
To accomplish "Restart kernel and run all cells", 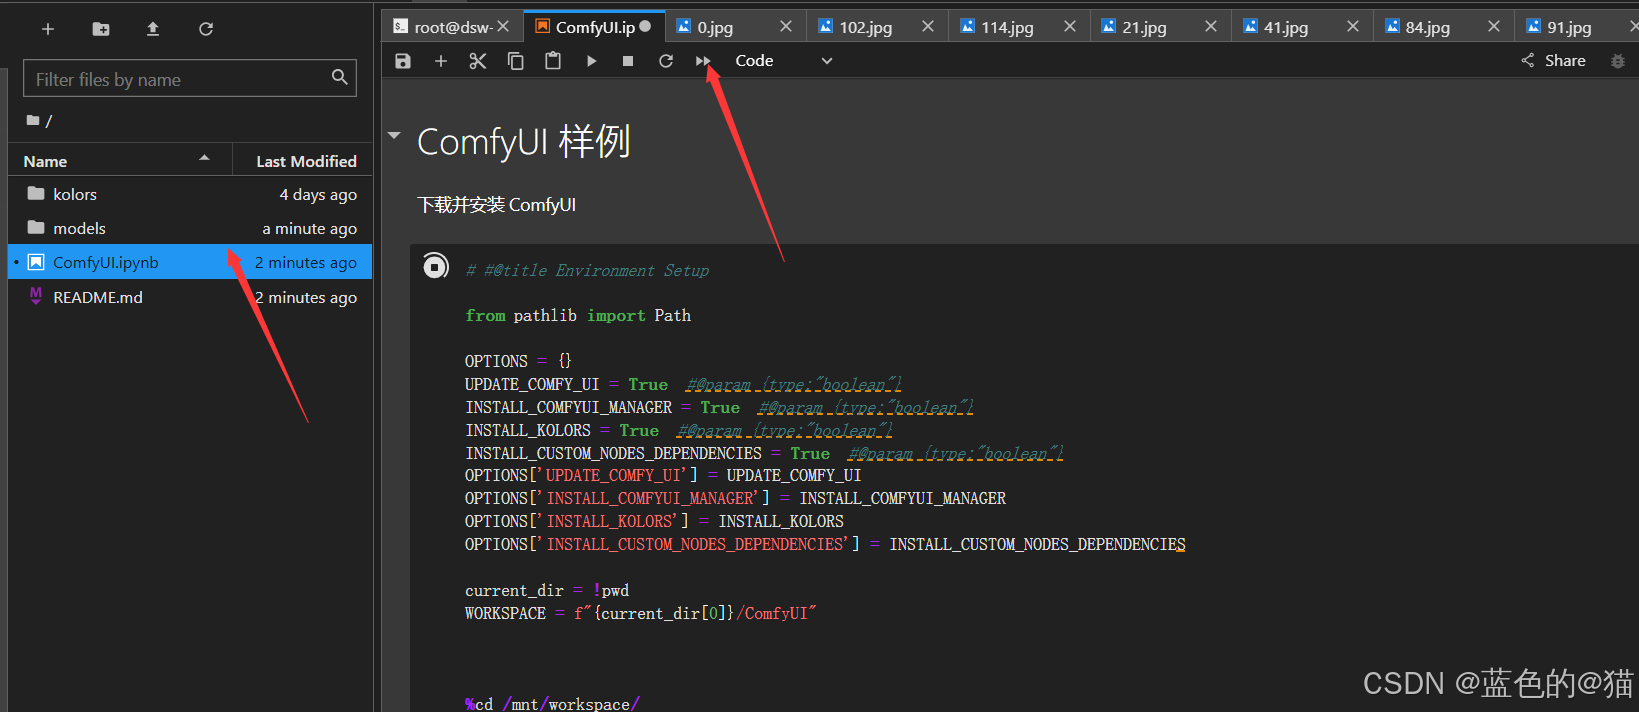I will point(703,61).
